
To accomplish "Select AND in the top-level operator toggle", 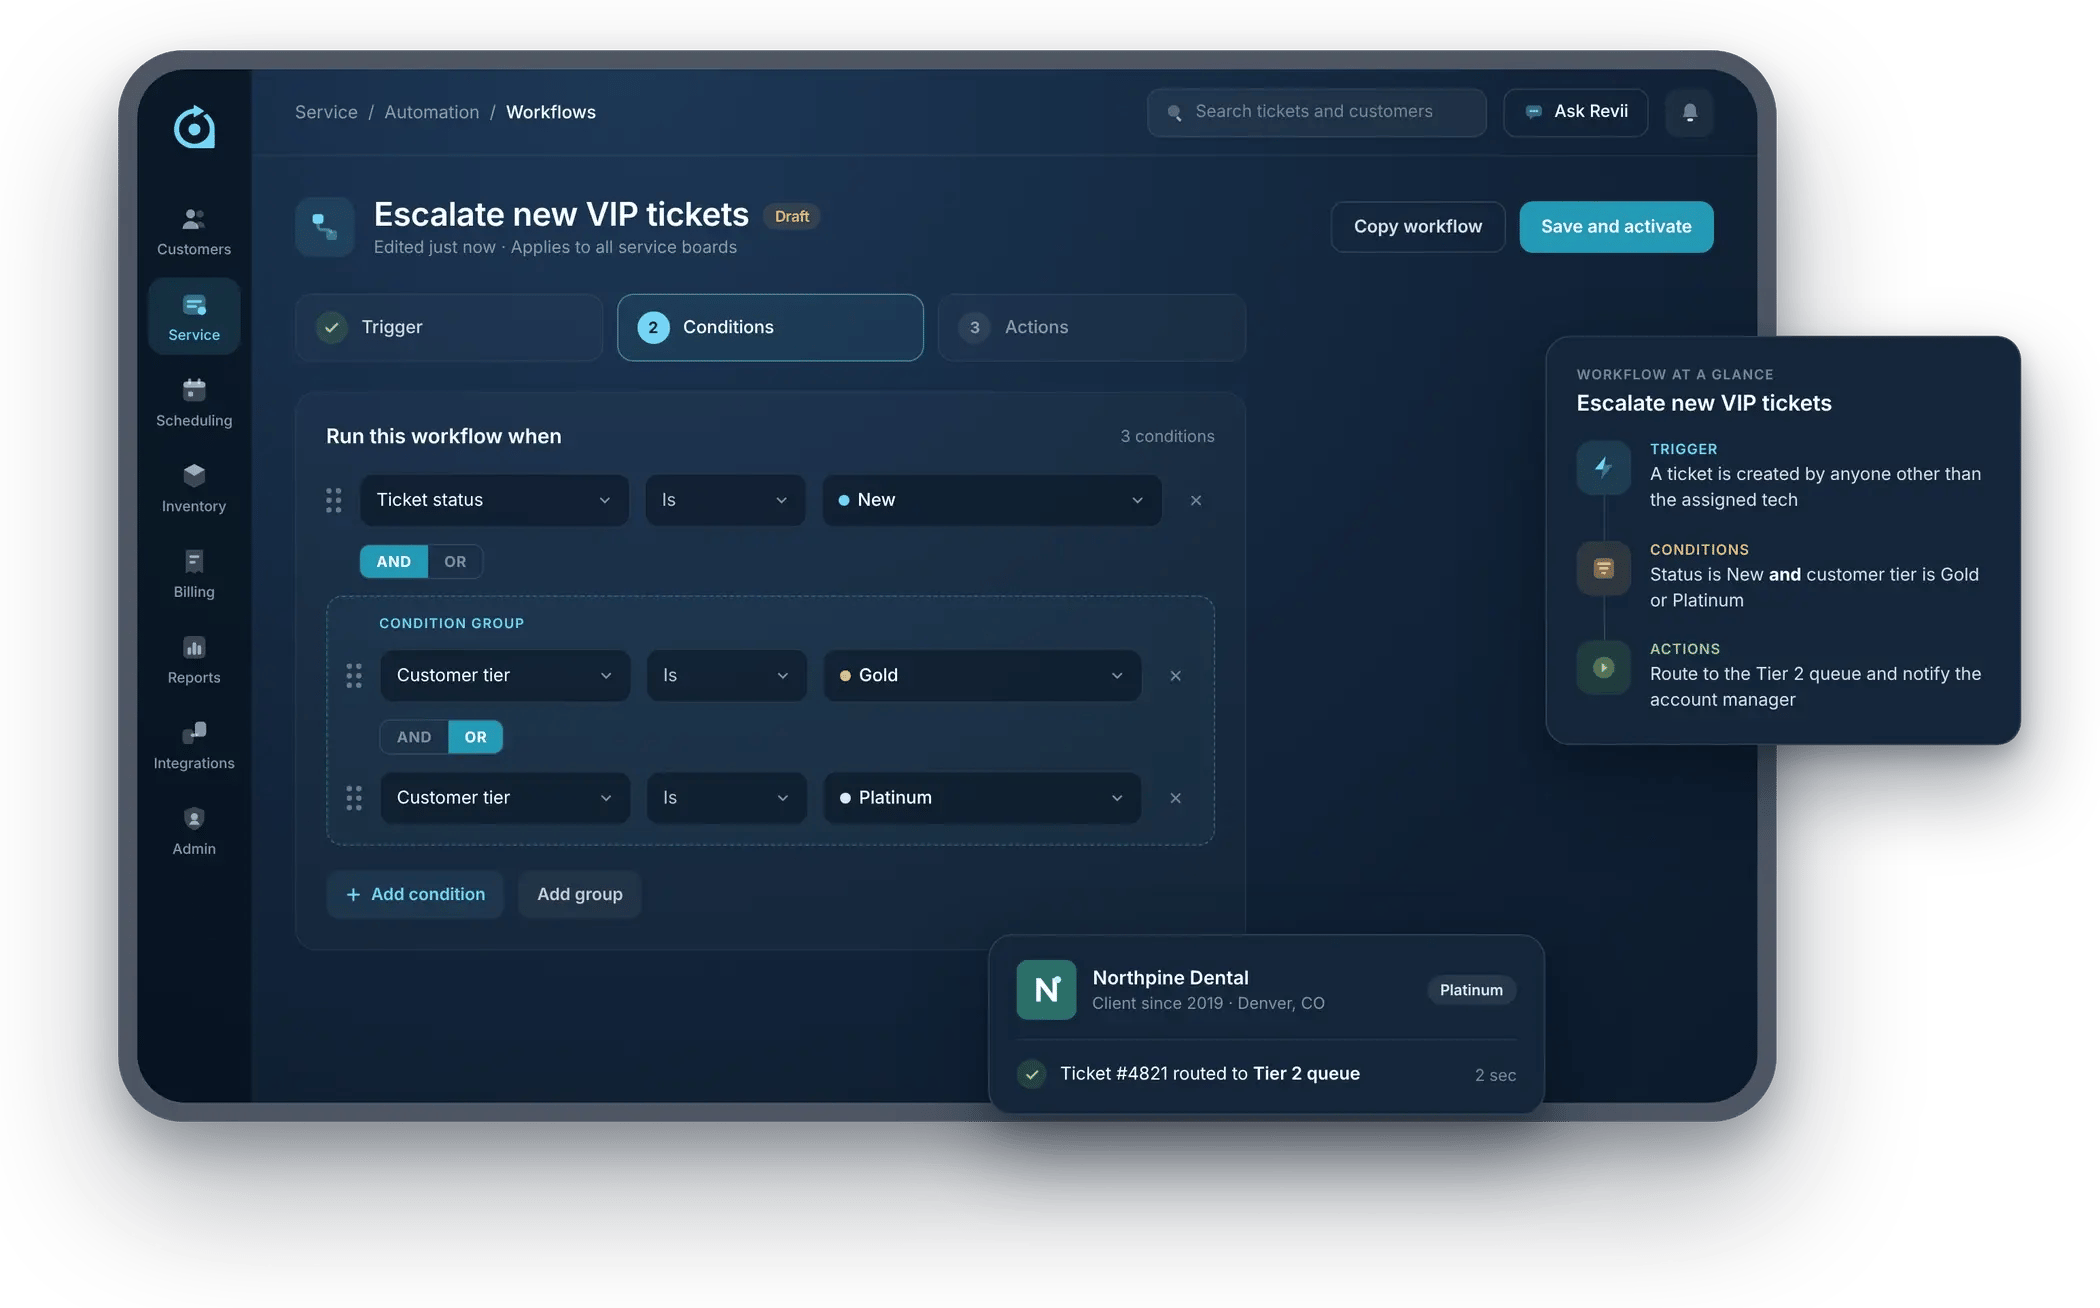I will (394, 562).
